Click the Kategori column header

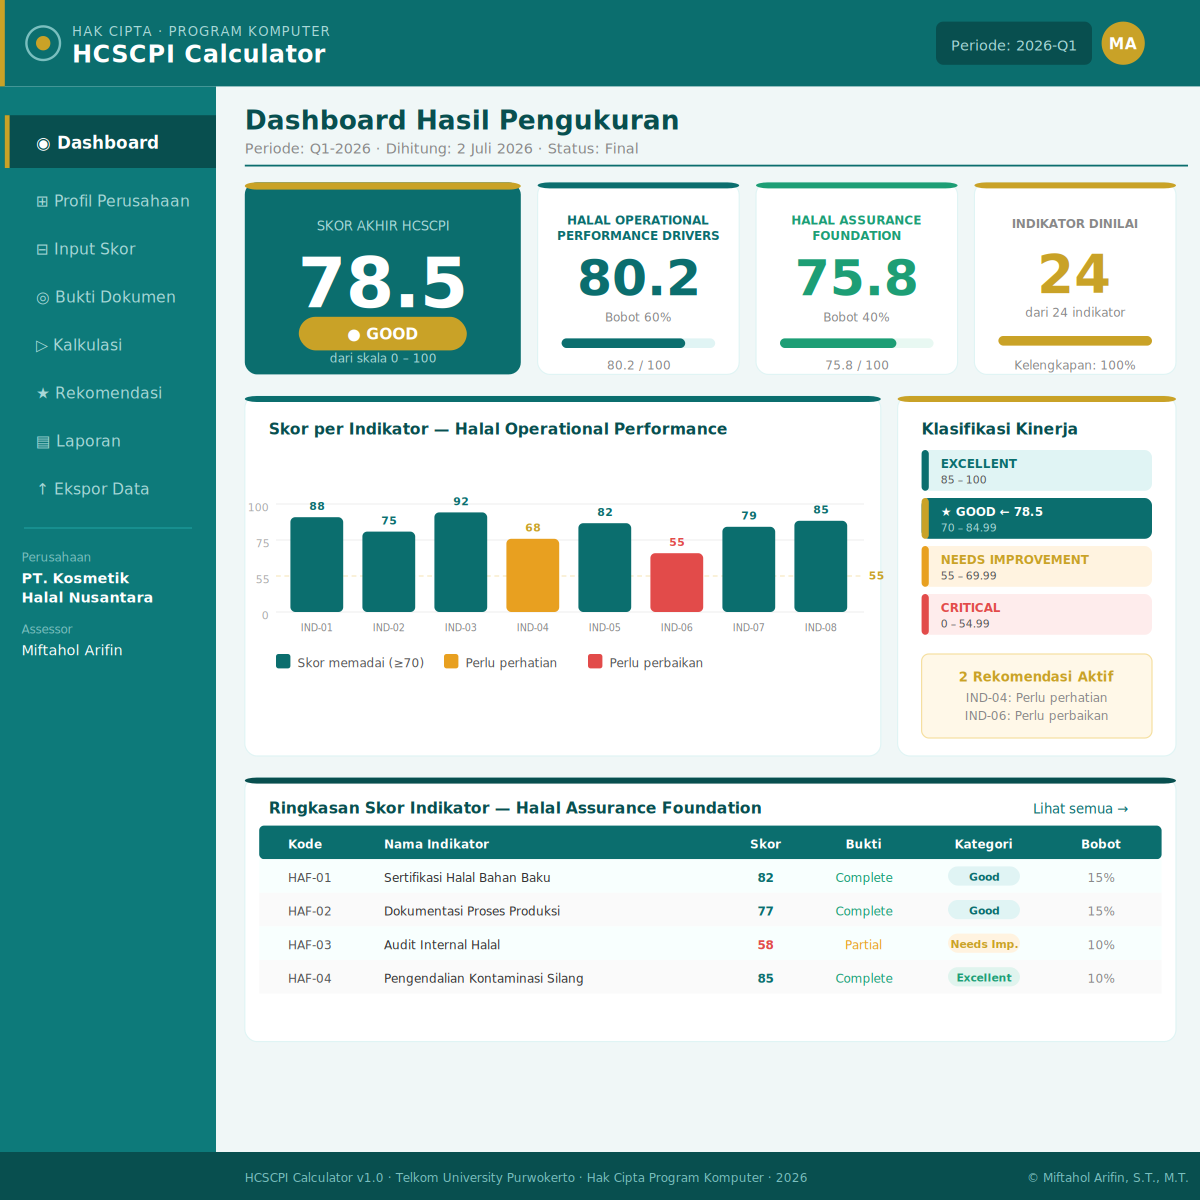pyautogui.click(x=983, y=844)
